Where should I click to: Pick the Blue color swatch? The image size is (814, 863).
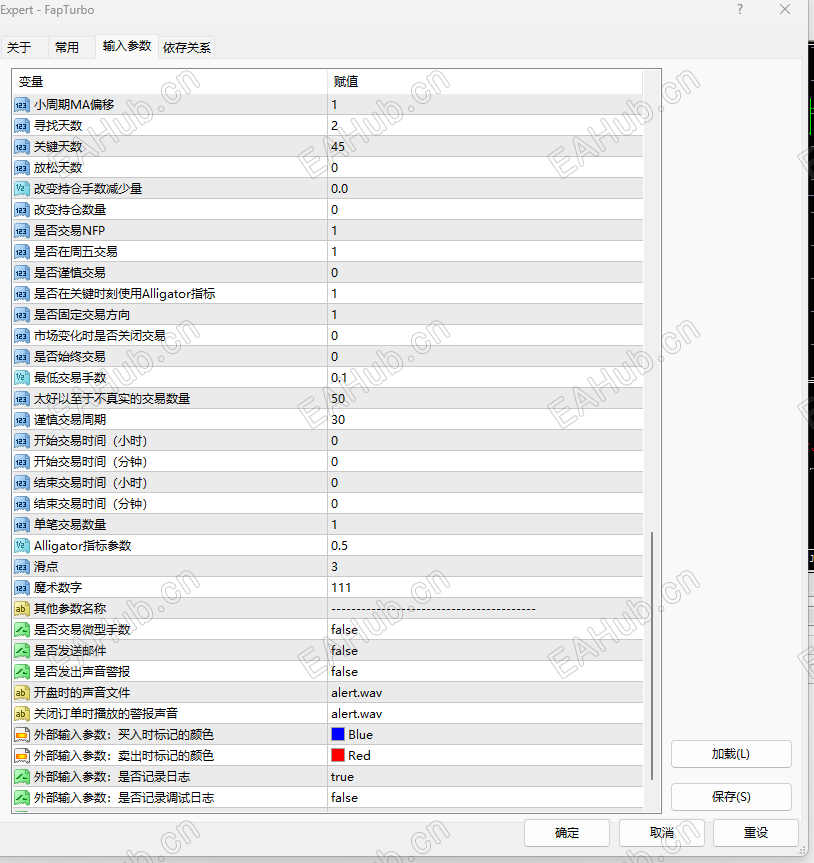coord(338,734)
